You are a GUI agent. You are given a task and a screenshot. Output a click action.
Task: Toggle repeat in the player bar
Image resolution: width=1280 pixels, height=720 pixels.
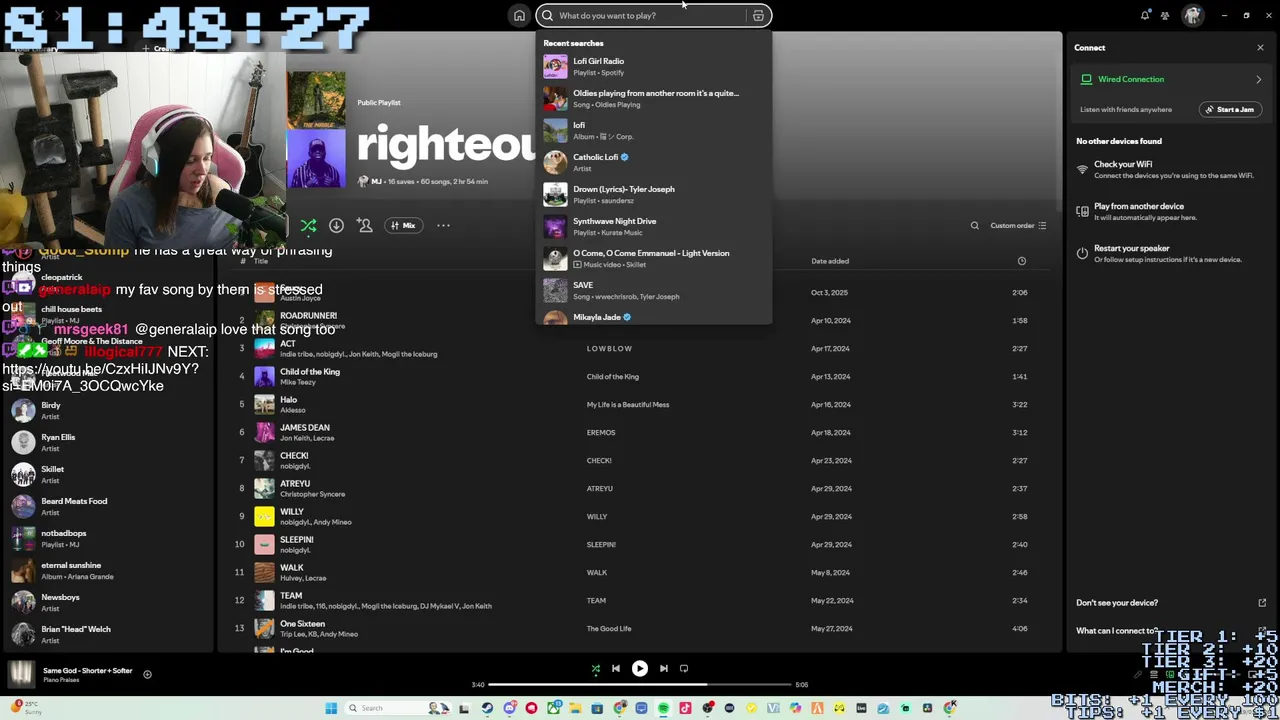pos(684,668)
